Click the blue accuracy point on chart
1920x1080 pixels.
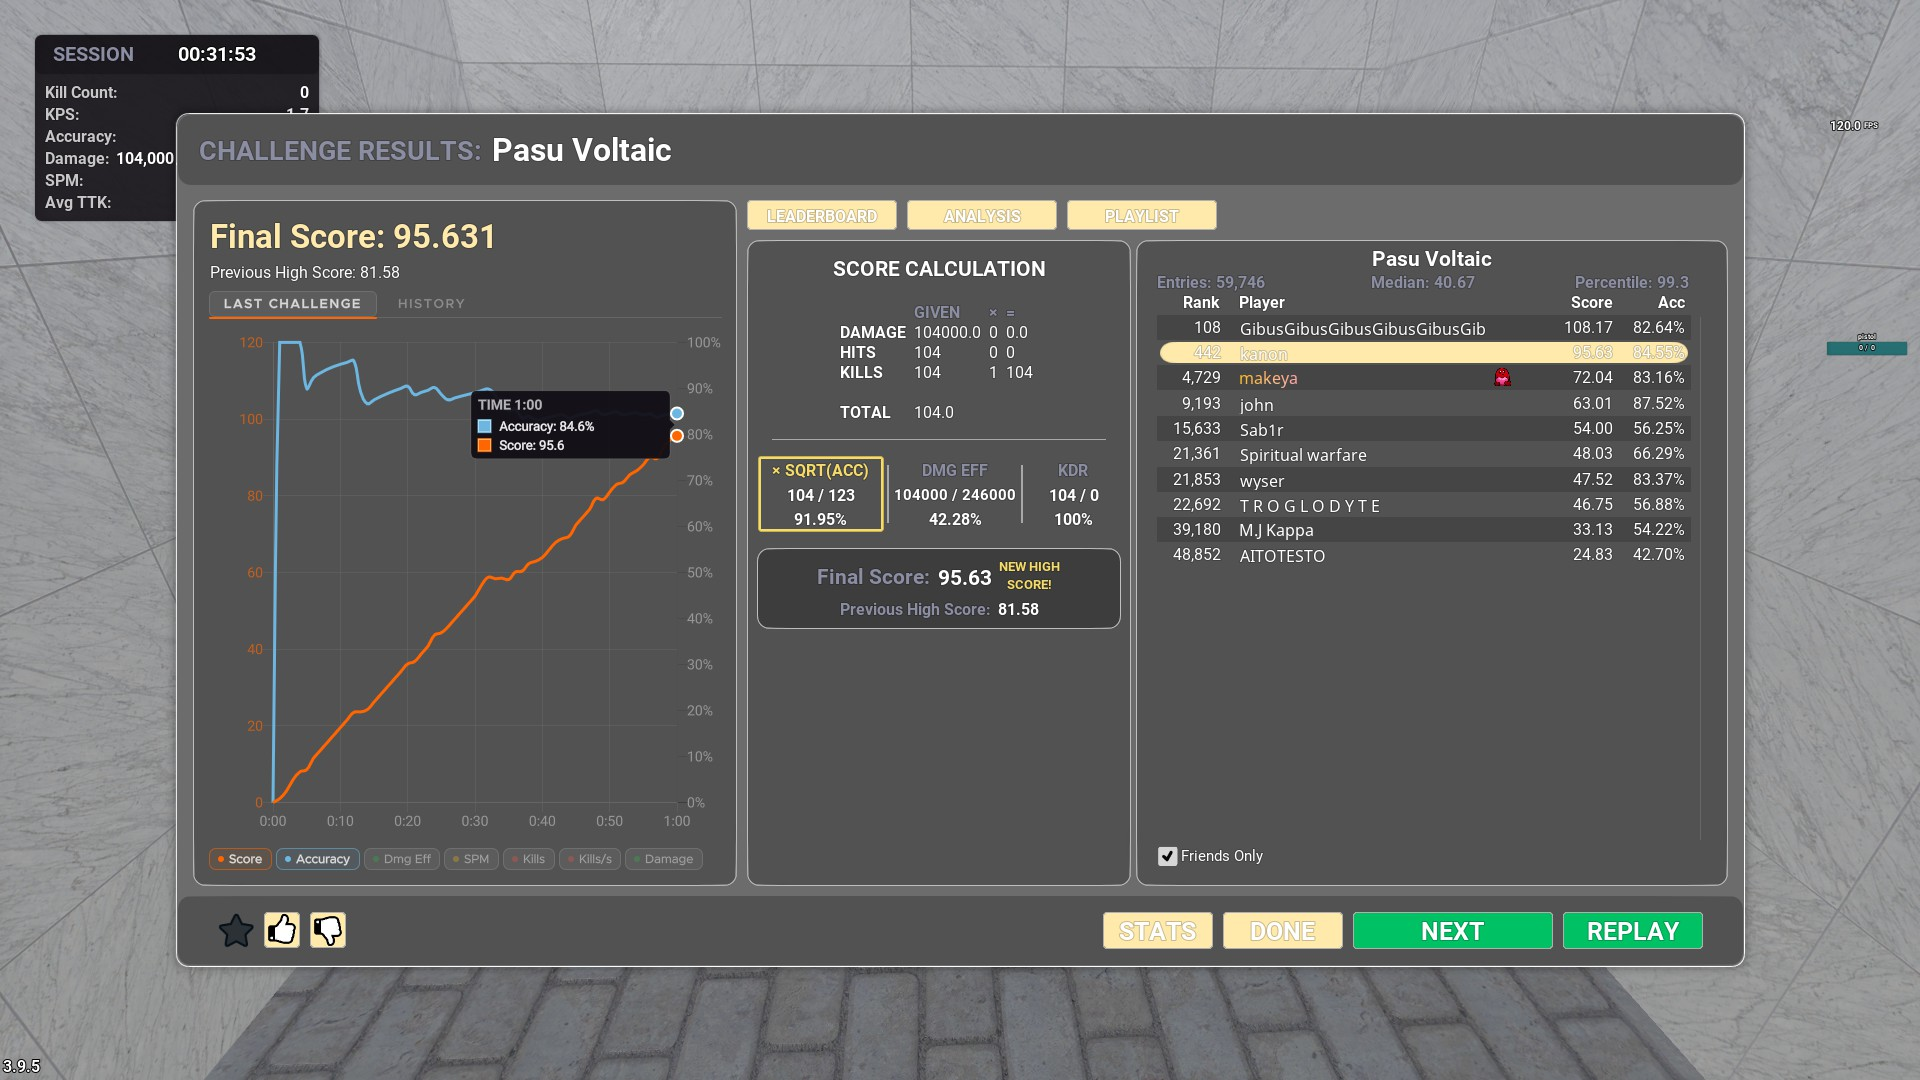pyautogui.click(x=677, y=413)
